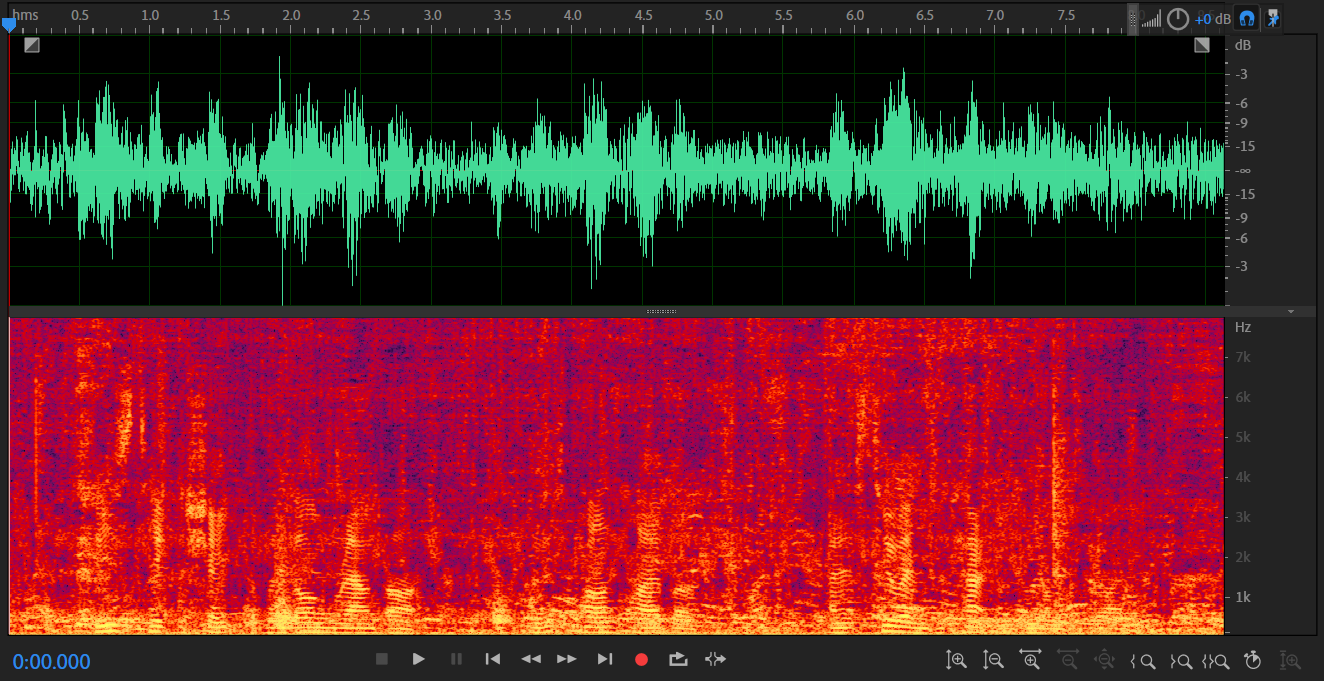This screenshot has height=681, width=1324.
Task: Toggle Skip Selection button
Action: [x=715, y=659]
